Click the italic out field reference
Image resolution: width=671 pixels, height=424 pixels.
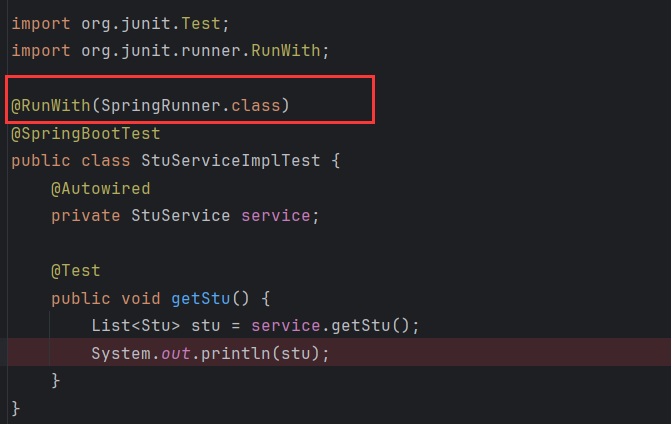[175, 354]
